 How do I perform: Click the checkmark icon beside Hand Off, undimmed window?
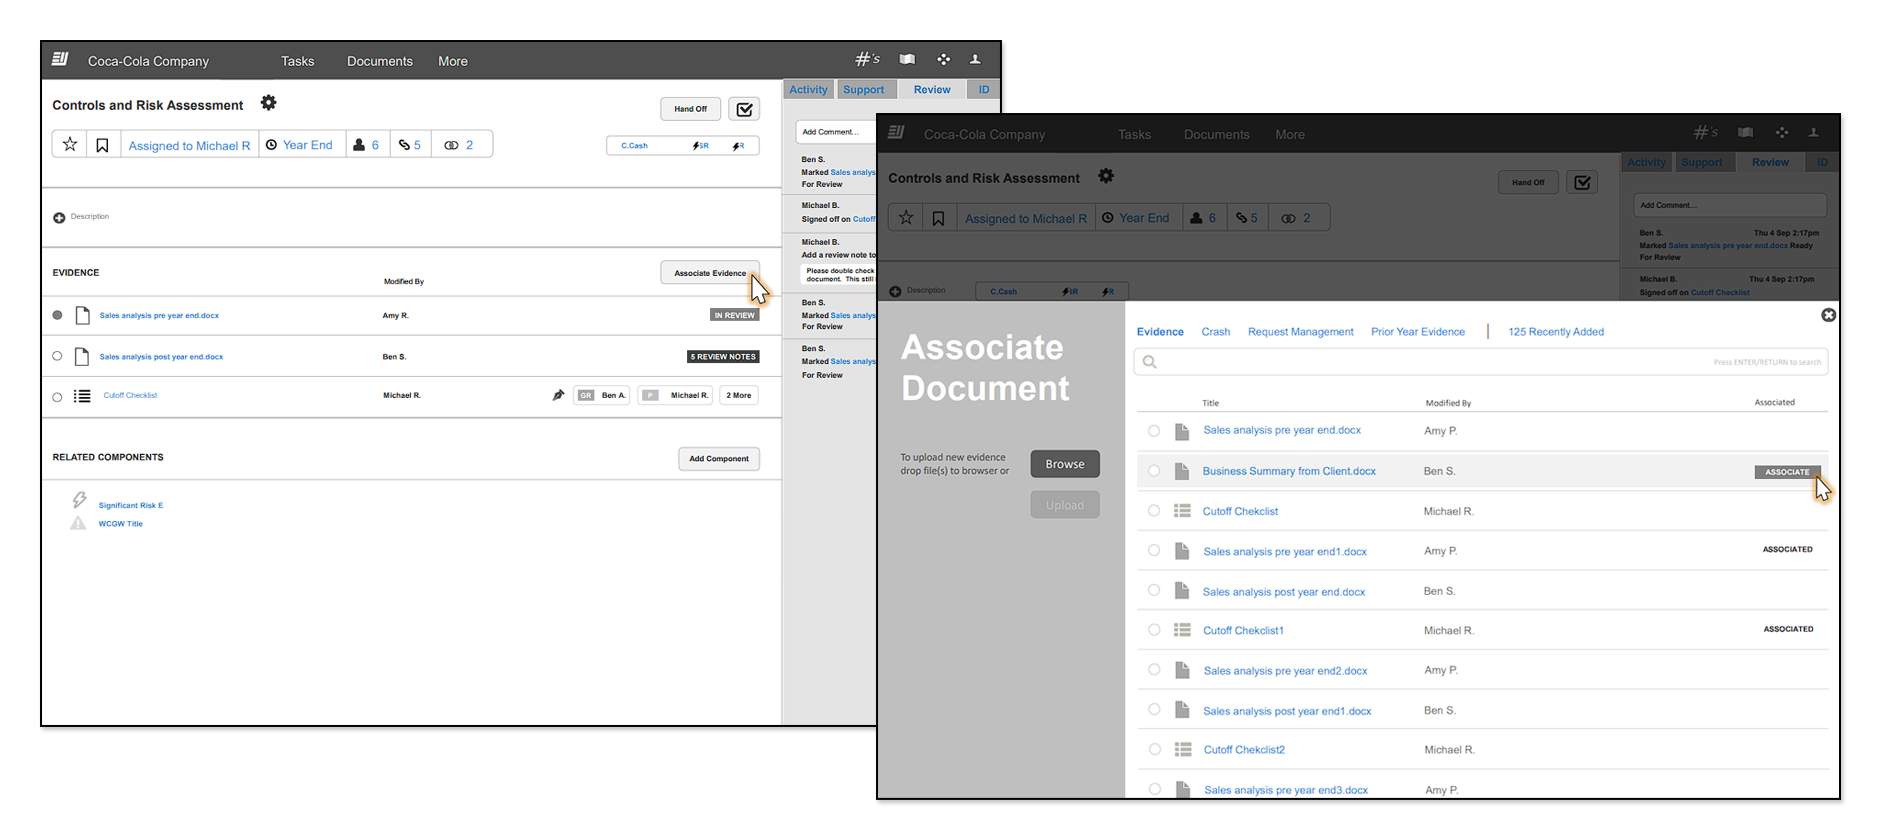744,109
